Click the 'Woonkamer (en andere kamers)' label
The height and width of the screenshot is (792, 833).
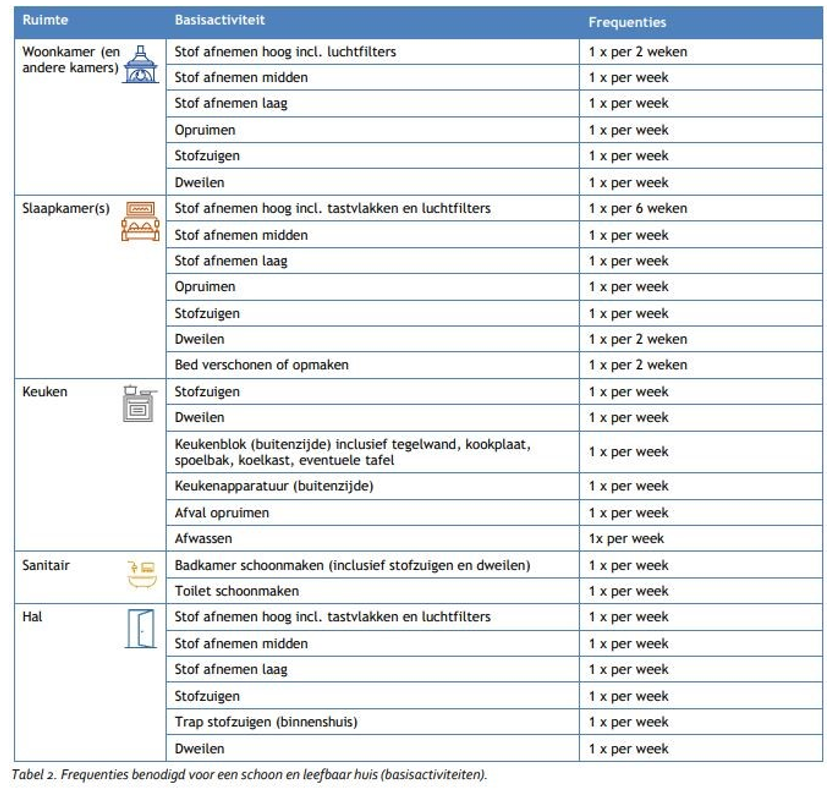[70, 59]
